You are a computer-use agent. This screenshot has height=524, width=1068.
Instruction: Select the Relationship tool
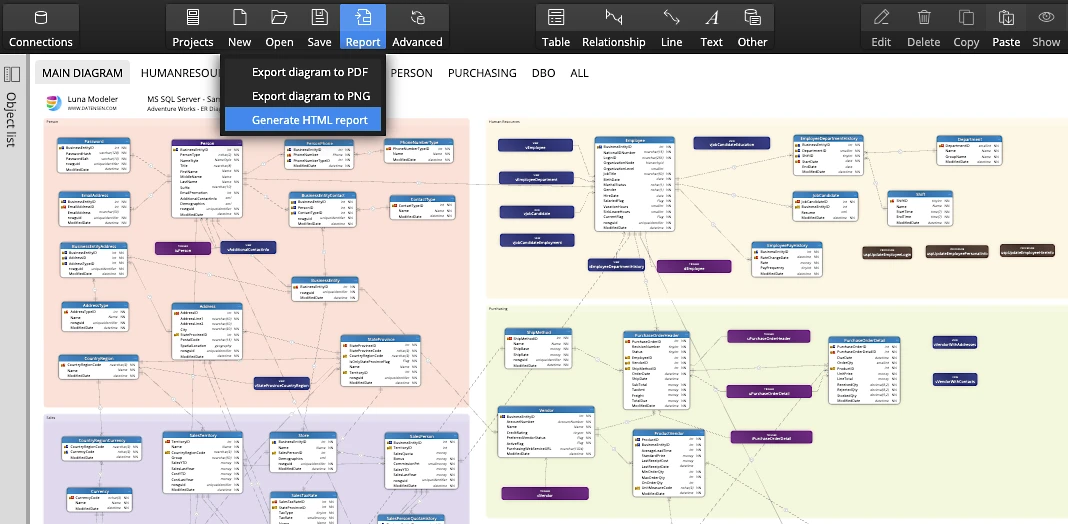(x=614, y=27)
